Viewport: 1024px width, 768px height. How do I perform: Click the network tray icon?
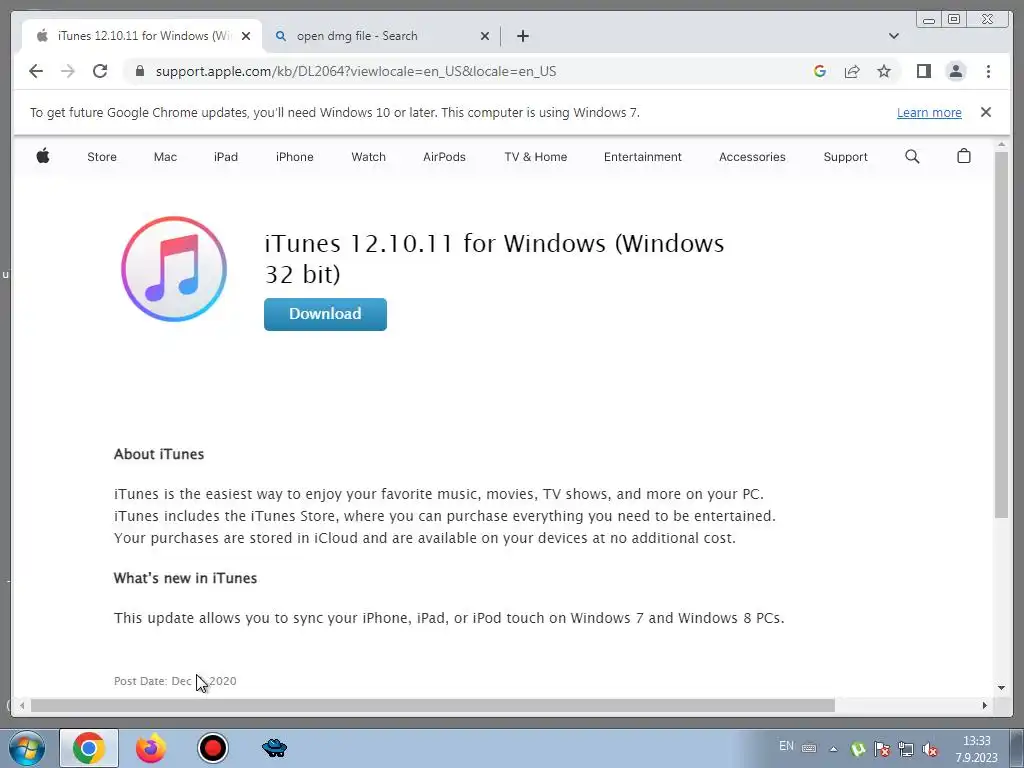click(x=906, y=749)
